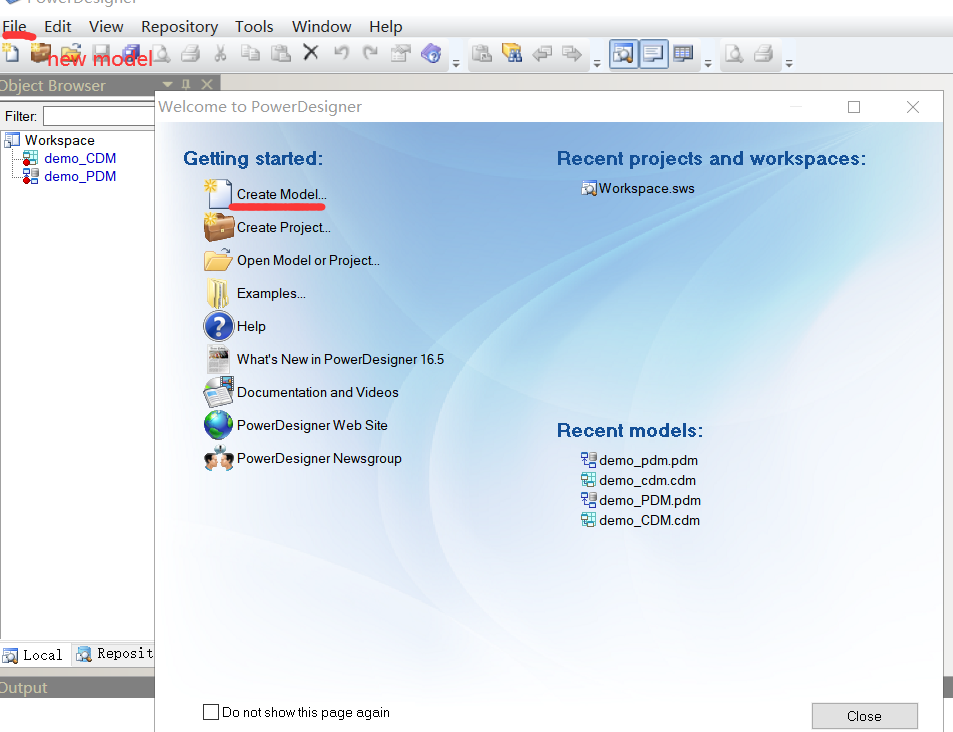This screenshot has height=732, width=953.
Task: Click the Examples folder icon
Action: tap(218, 293)
